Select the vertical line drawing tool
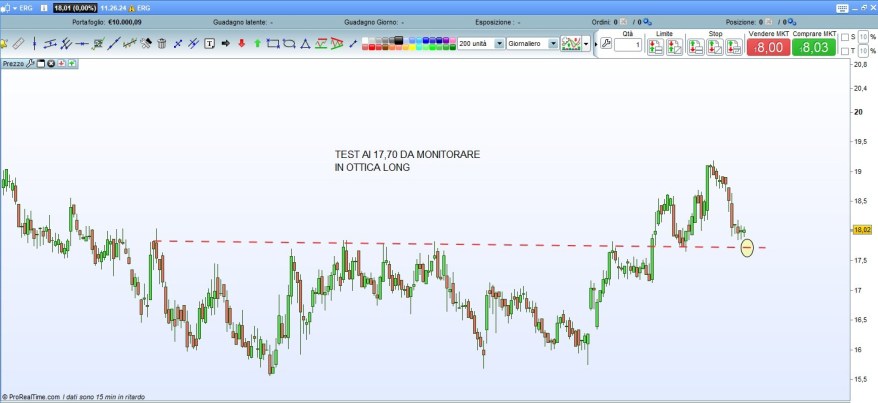878x403 pixels. coord(35,44)
